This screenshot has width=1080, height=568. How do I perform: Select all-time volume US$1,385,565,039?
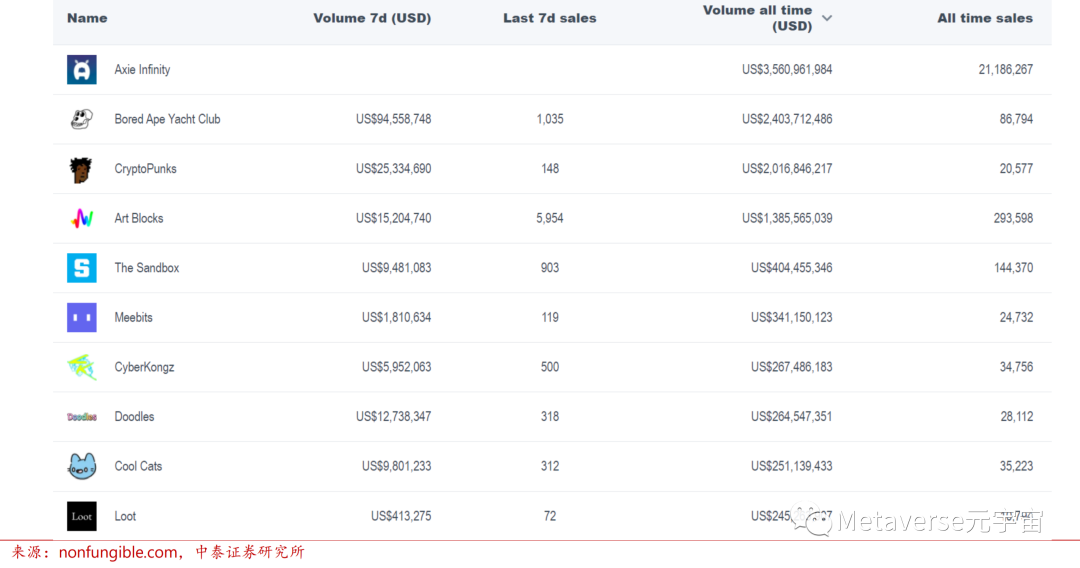coord(787,218)
